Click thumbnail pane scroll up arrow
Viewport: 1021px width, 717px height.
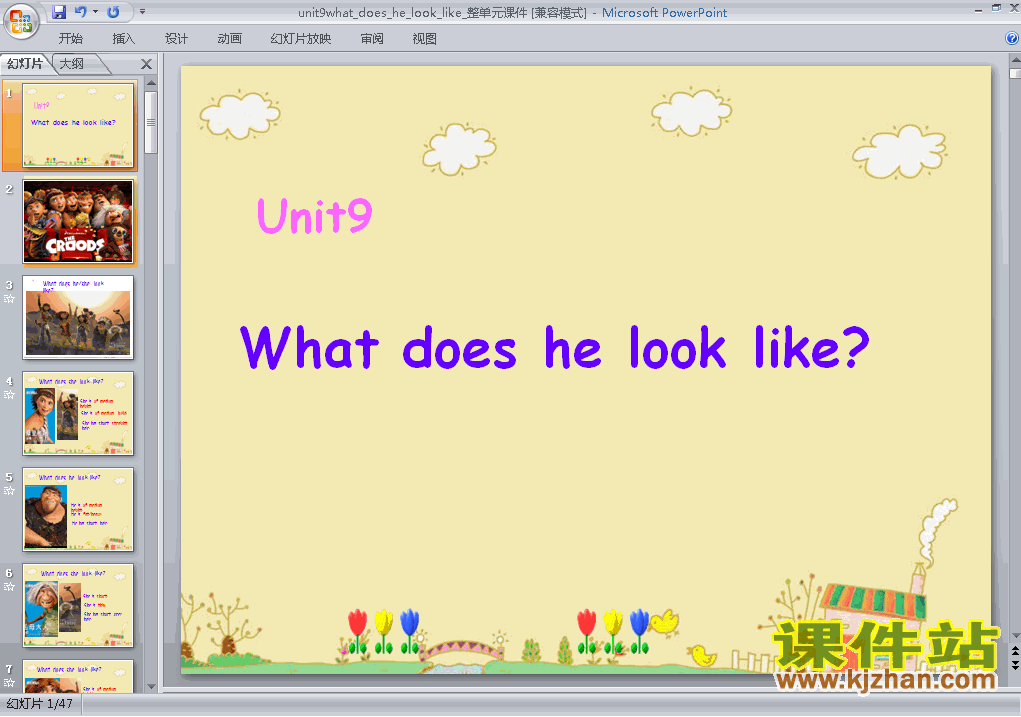tap(151, 83)
